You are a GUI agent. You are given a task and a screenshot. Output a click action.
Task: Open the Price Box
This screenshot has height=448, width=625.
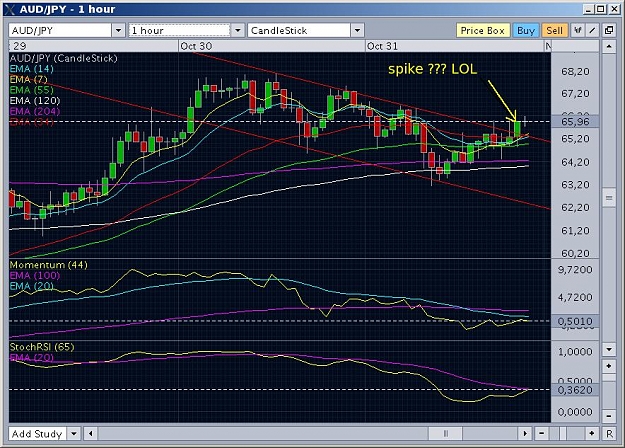tap(483, 30)
